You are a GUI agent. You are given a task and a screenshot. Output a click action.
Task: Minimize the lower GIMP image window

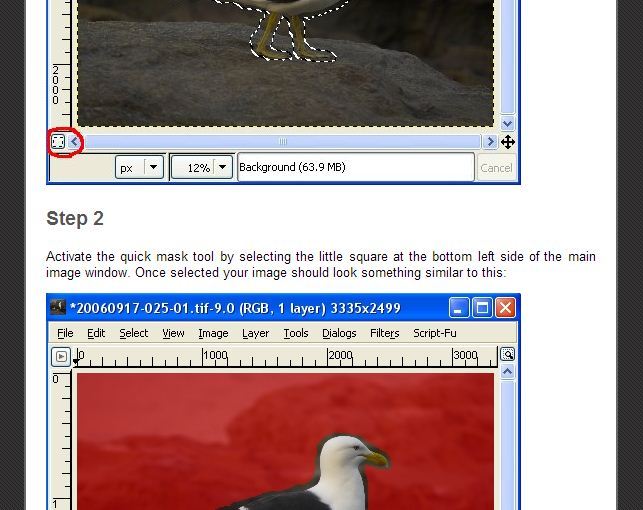tap(458, 308)
